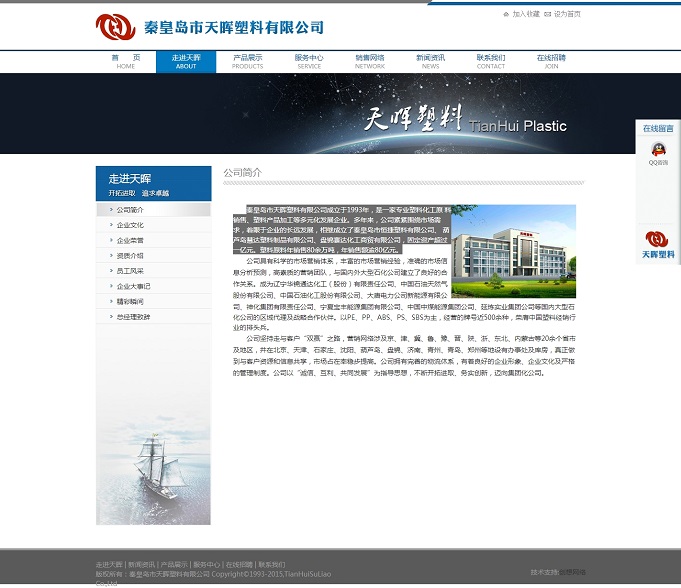Click the sailing ship image in sidebar
The height and width of the screenshot is (588, 681).
(x=153, y=461)
